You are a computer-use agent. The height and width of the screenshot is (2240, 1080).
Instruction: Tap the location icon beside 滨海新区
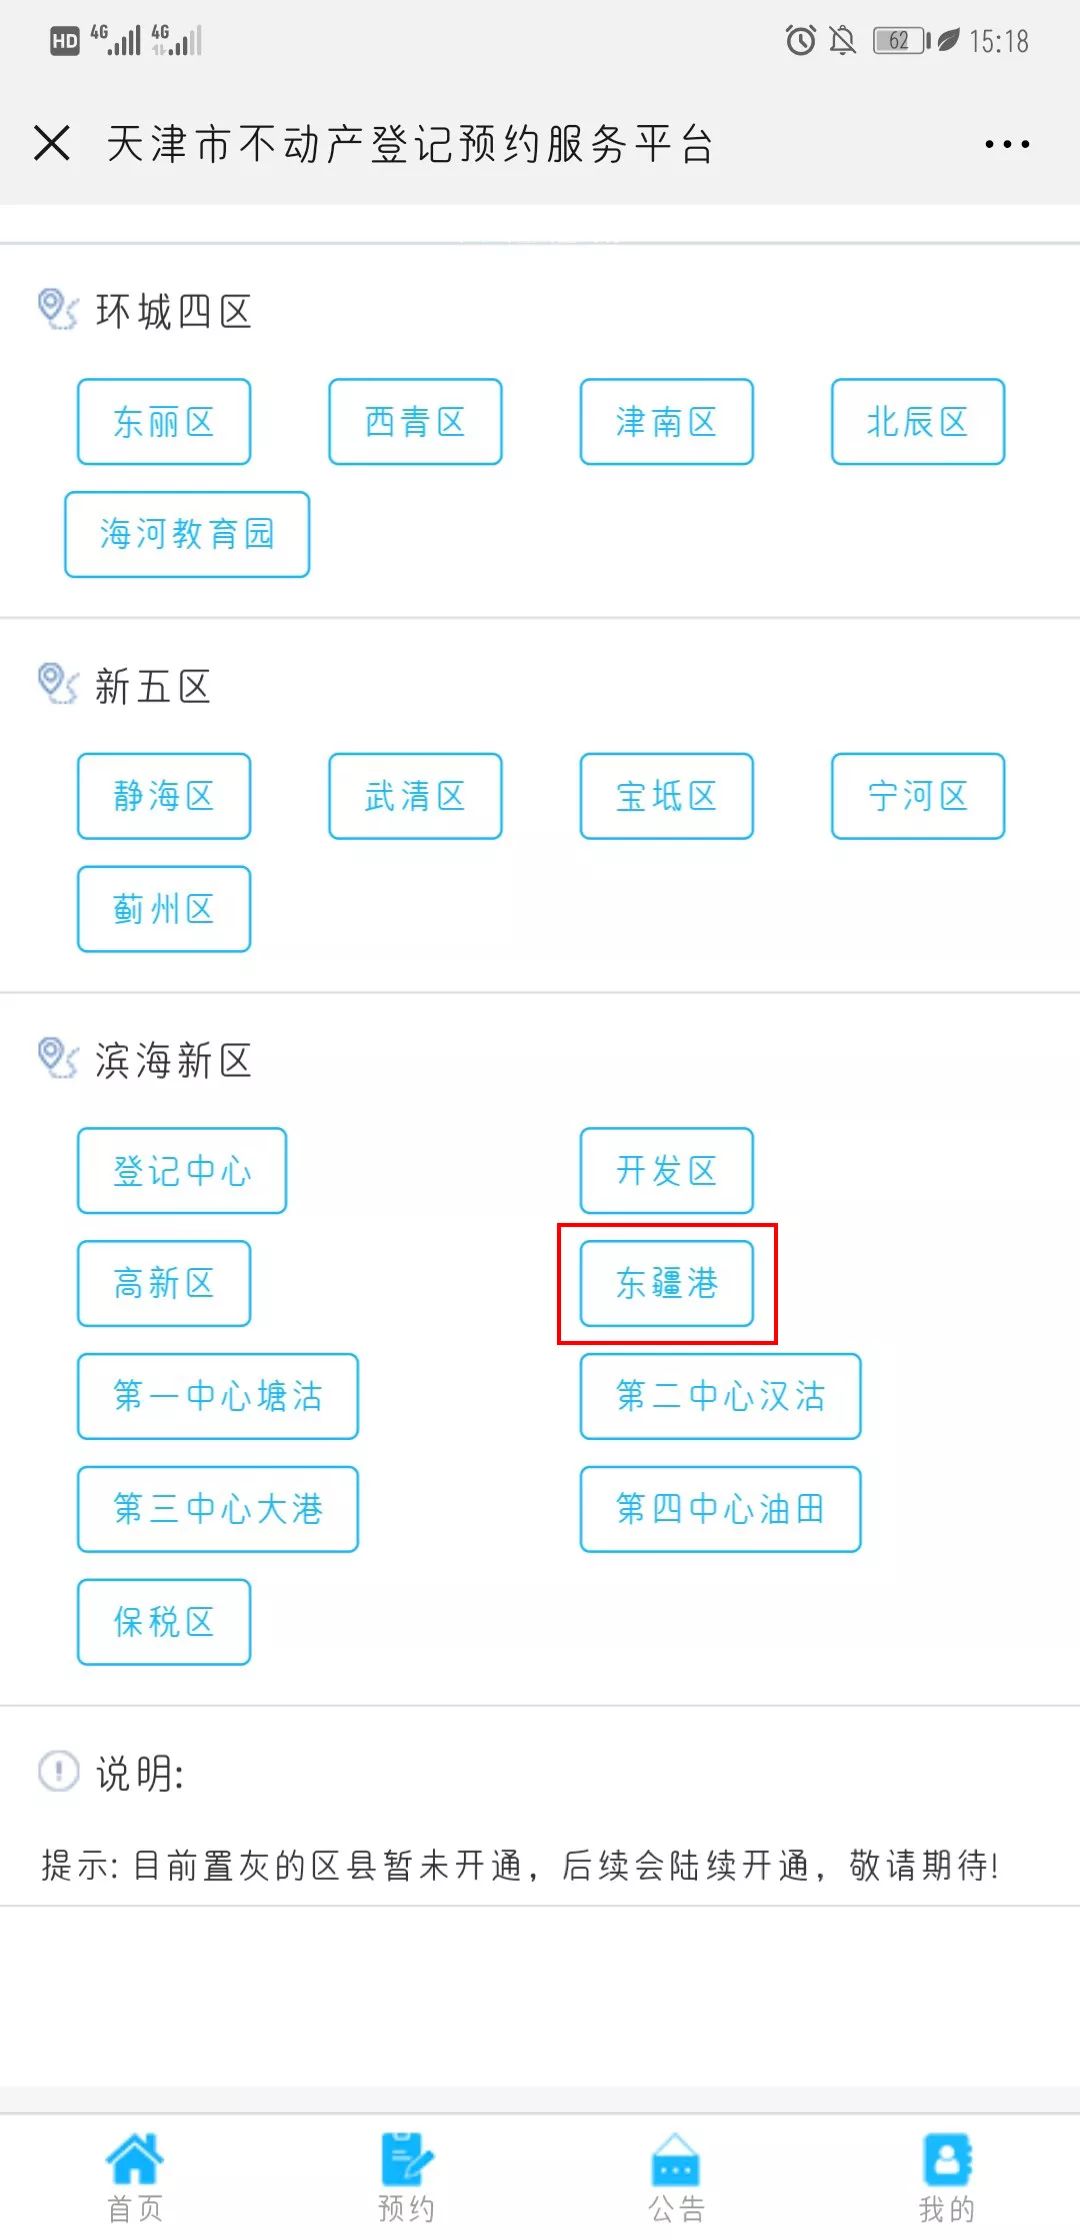(57, 1059)
